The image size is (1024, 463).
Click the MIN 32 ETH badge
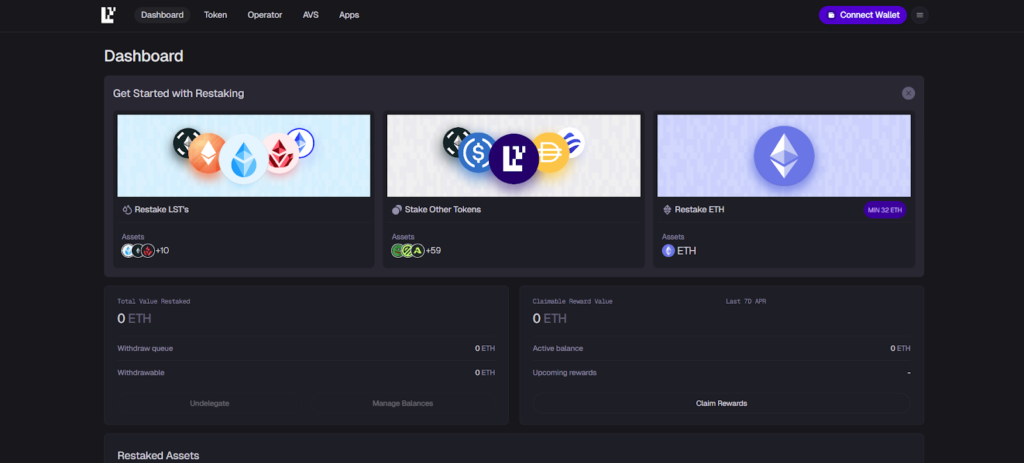pyautogui.click(x=884, y=210)
